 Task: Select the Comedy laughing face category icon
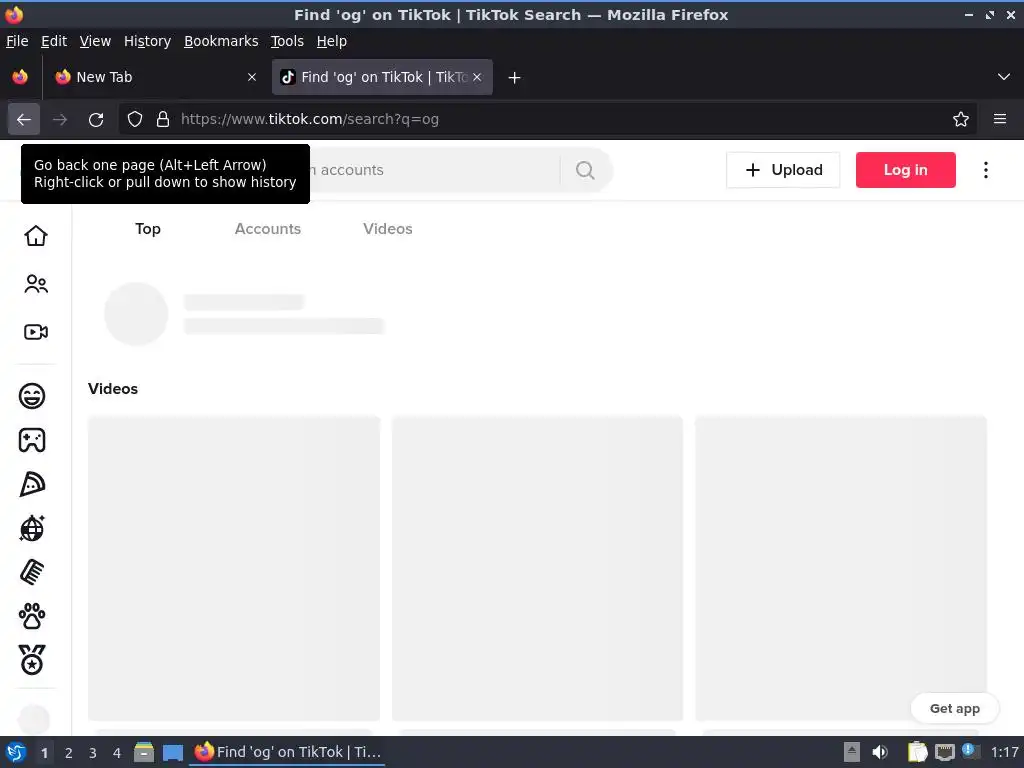coord(32,396)
